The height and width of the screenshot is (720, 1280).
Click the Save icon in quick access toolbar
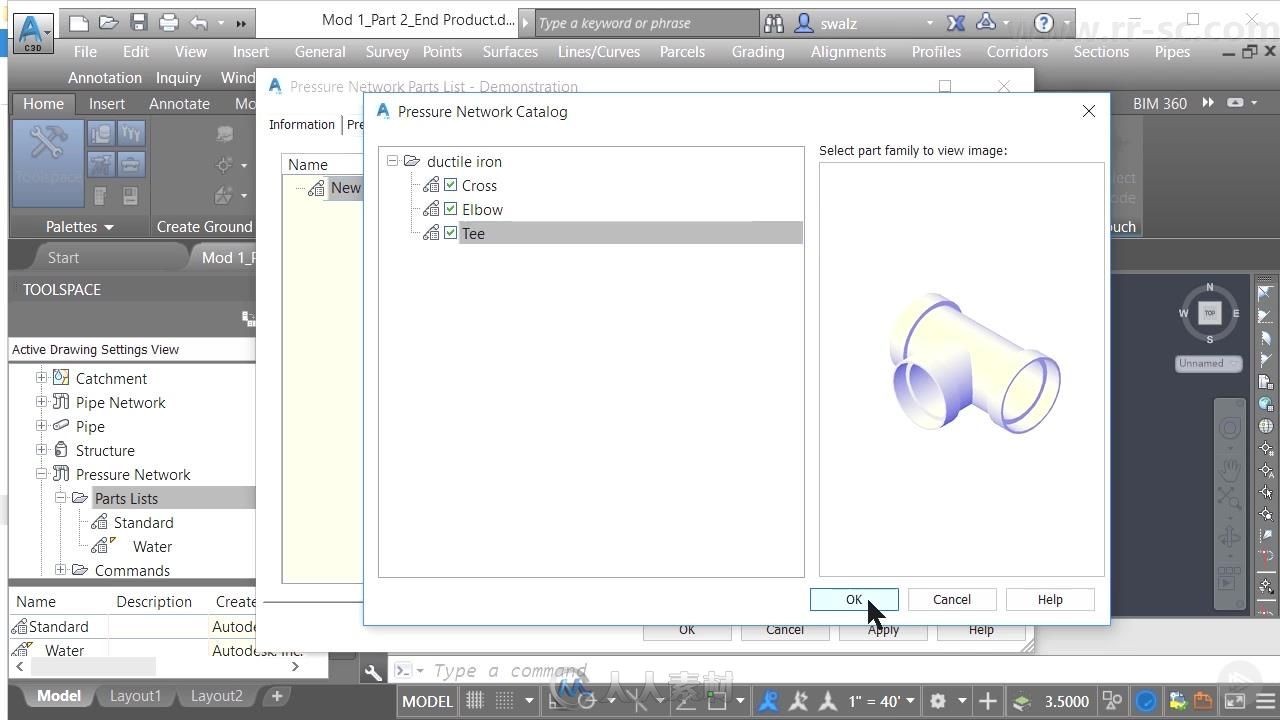click(139, 22)
